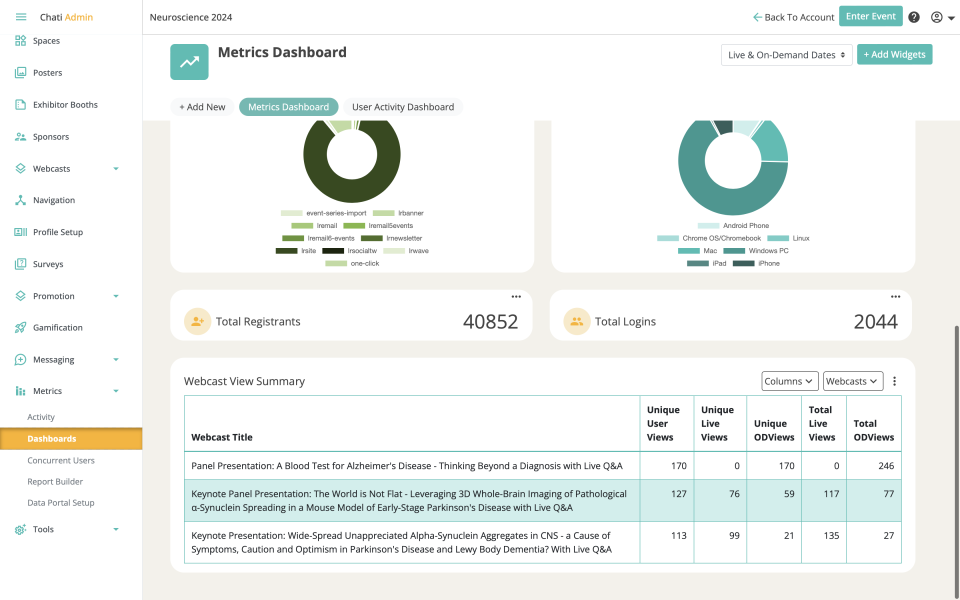
Task: Toggle the one-click legend swatch
Action: click(336, 263)
